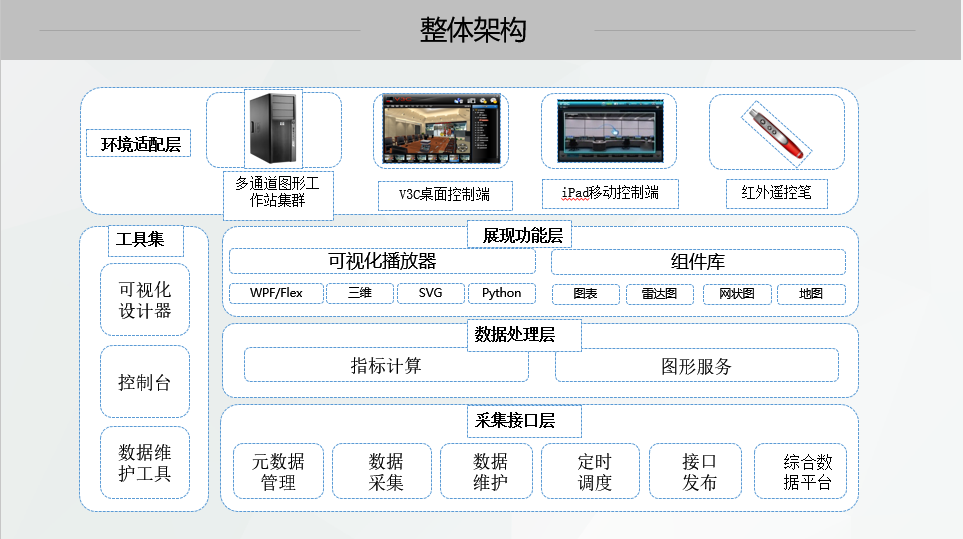The height and width of the screenshot is (539, 963).
Task: Click the 综合数据平台 box
Action: (x=801, y=471)
